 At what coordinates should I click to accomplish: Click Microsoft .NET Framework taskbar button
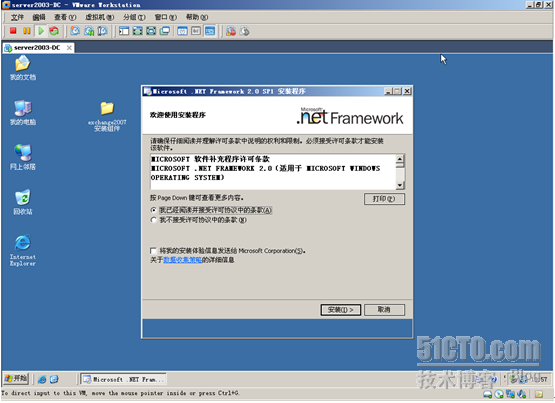pyautogui.click(x=124, y=380)
